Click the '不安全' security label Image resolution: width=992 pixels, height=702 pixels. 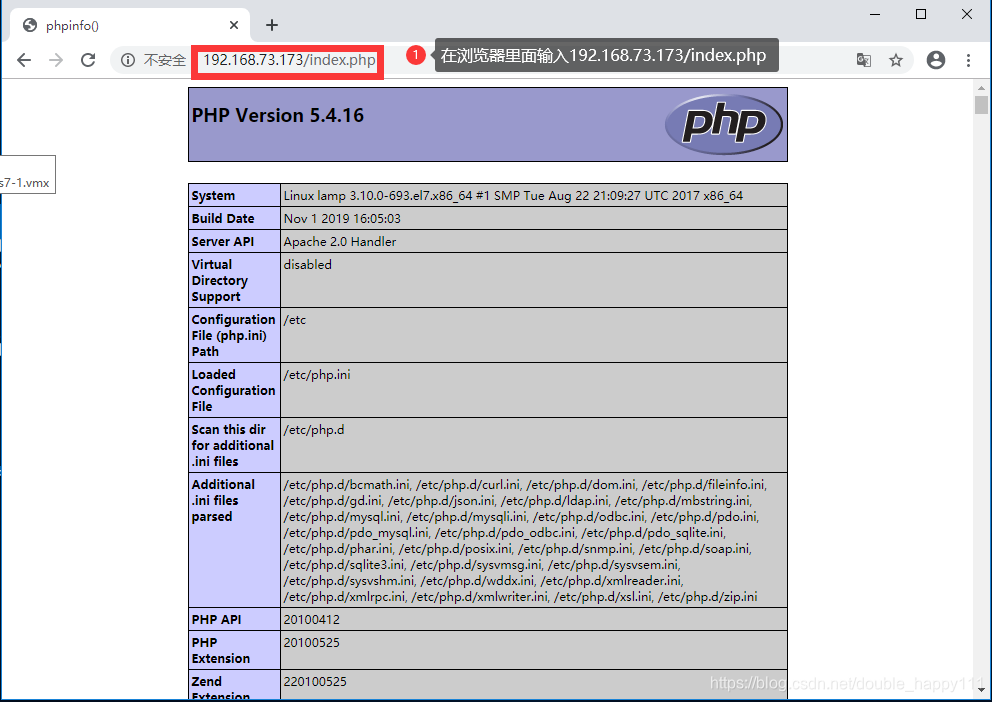point(164,60)
